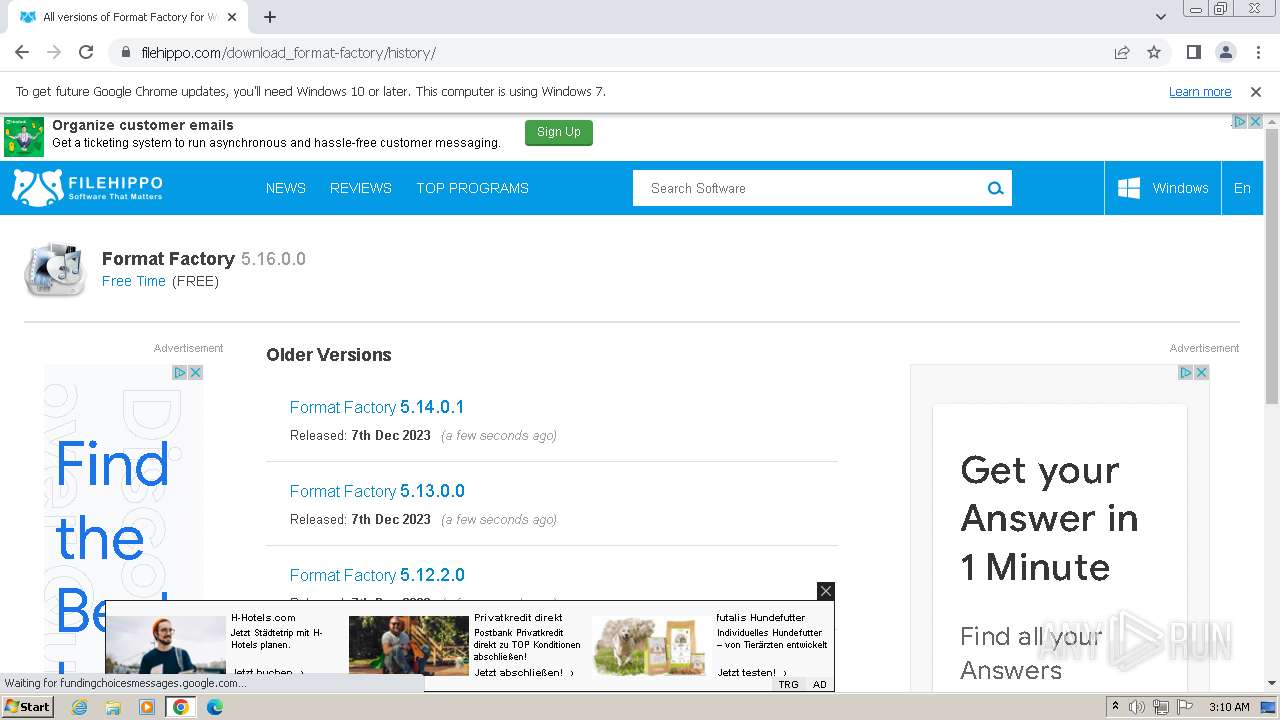Open the clock showing 3:10 AM

[x=1229, y=707]
